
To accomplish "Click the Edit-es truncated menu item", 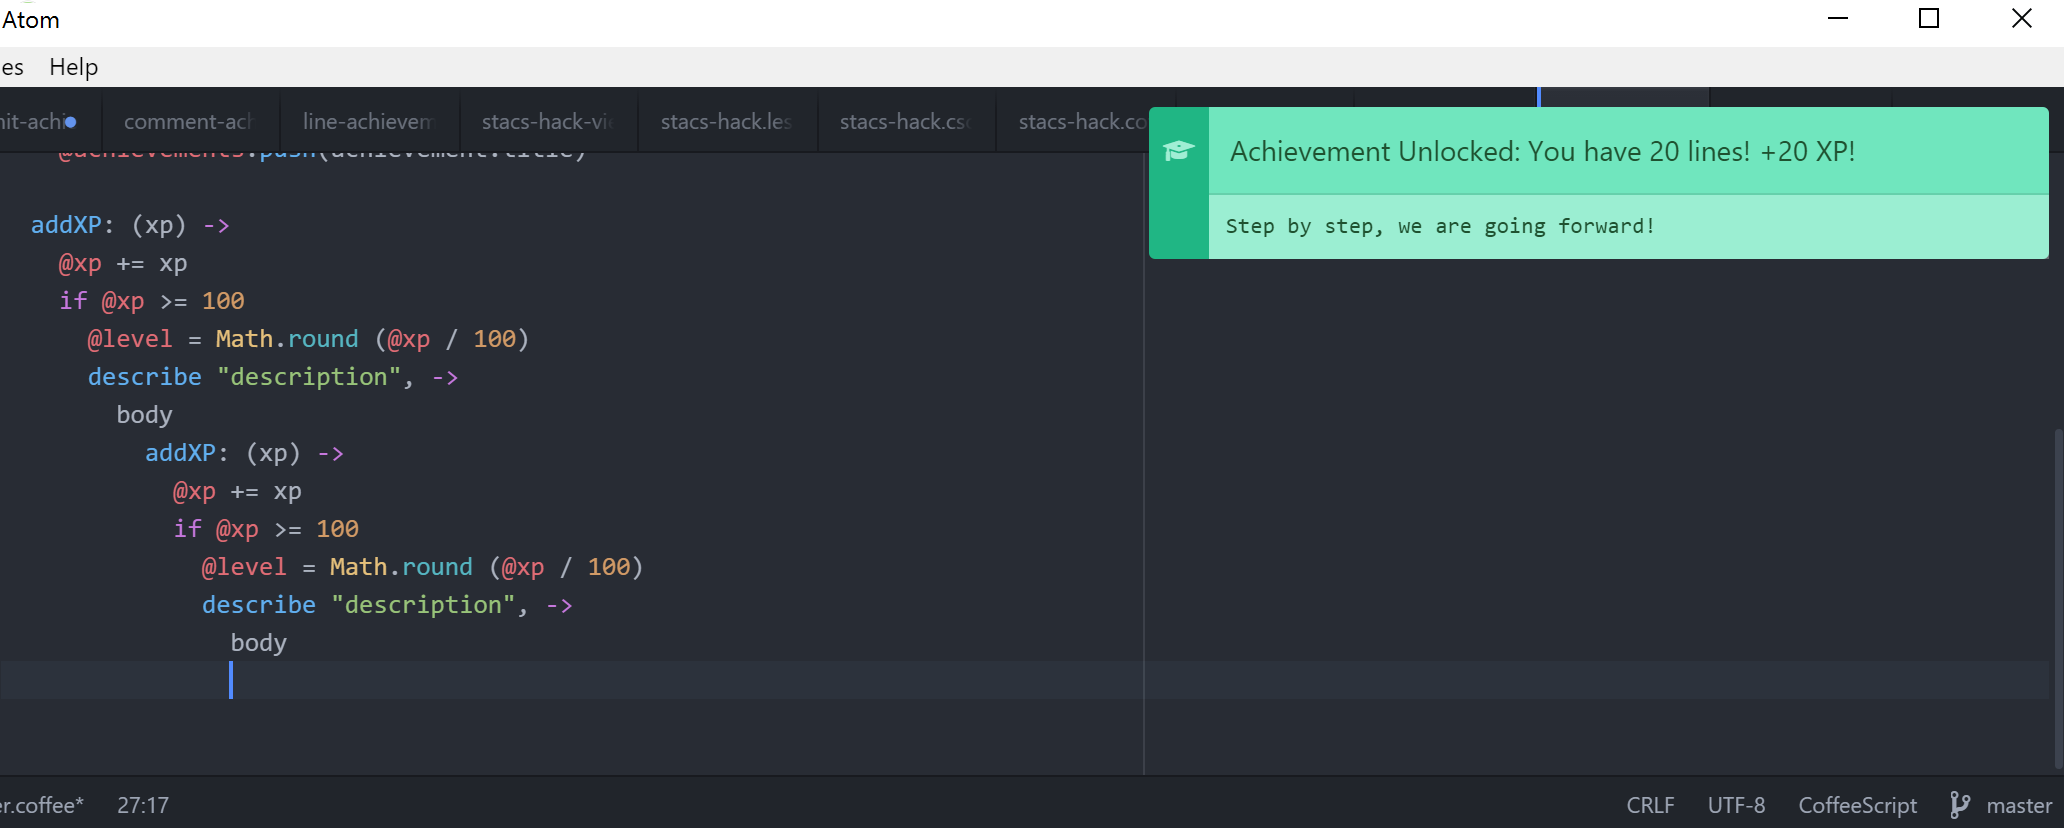I will (x=12, y=67).
